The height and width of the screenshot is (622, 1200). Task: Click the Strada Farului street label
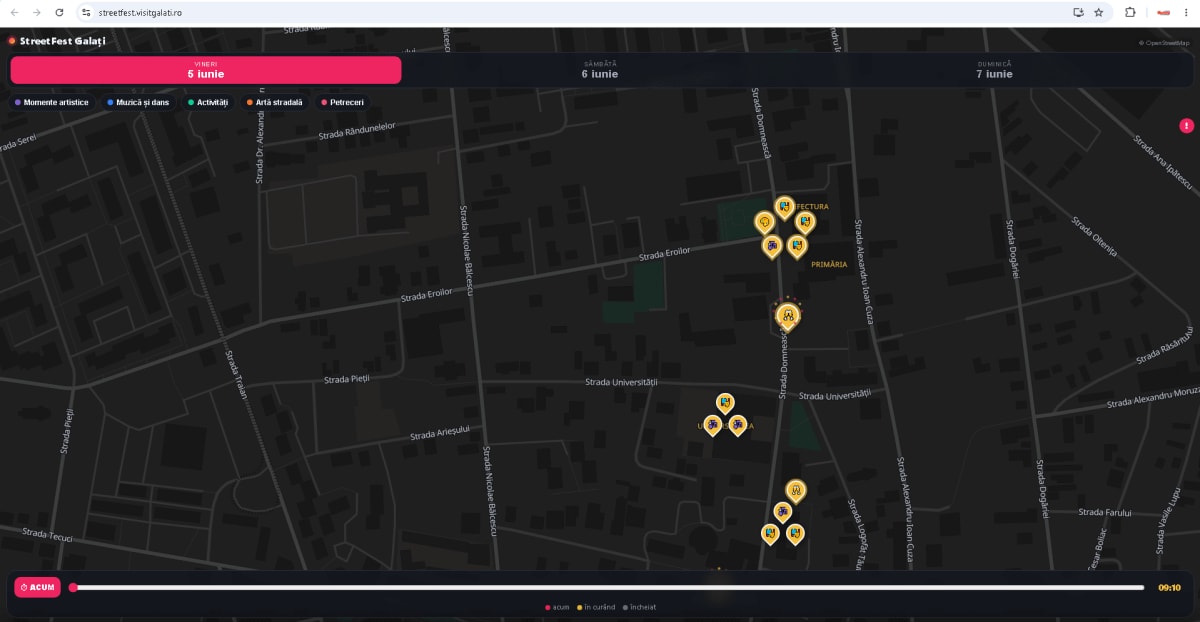click(x=1104, y=512)
